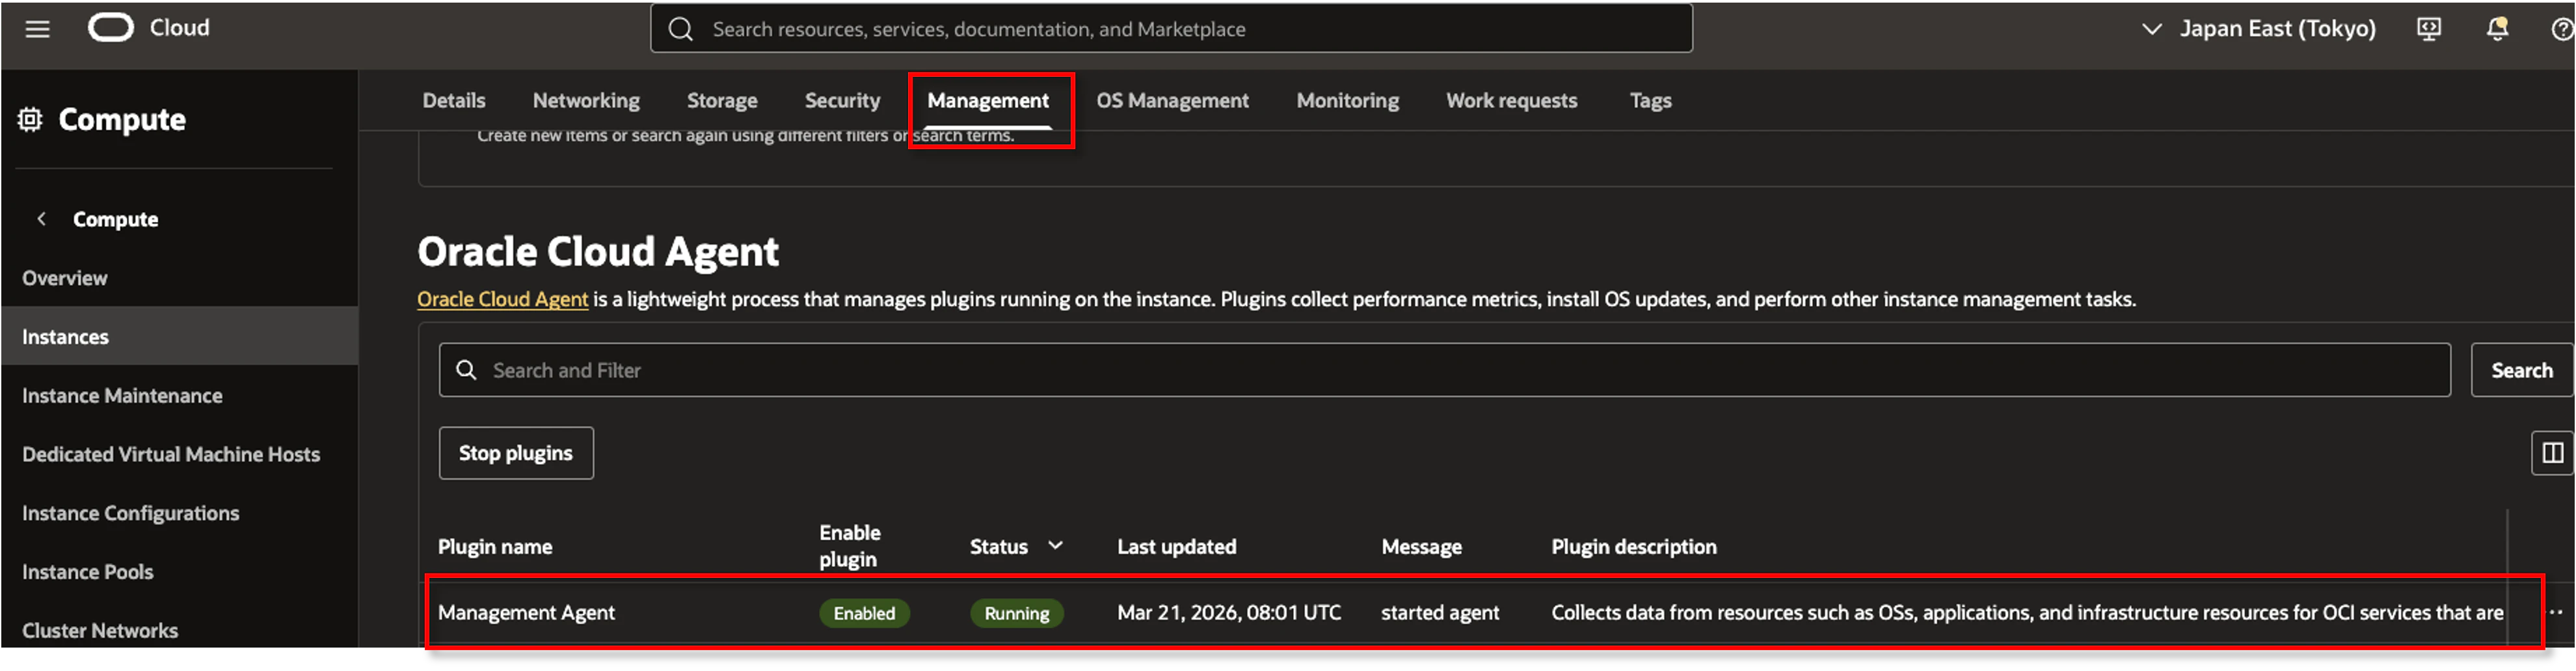
Task: Open the Monitoring tab
Action: pyautogui.click(x=1347, y=100)
